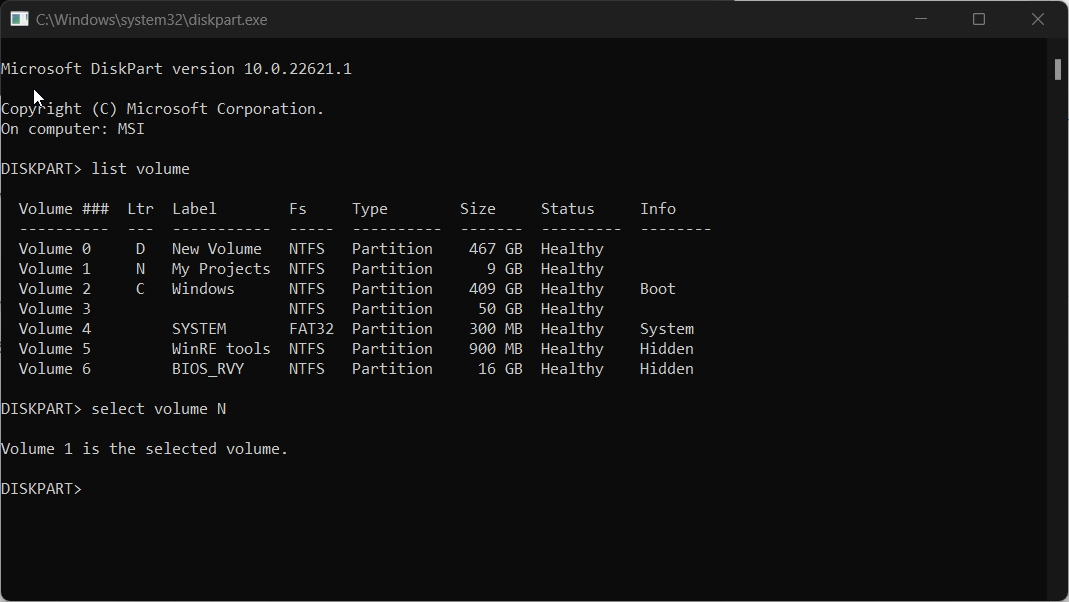1069x602 pixels.
Task: Click the 'Volume ###' column header
Action: [x=63, y=209]
